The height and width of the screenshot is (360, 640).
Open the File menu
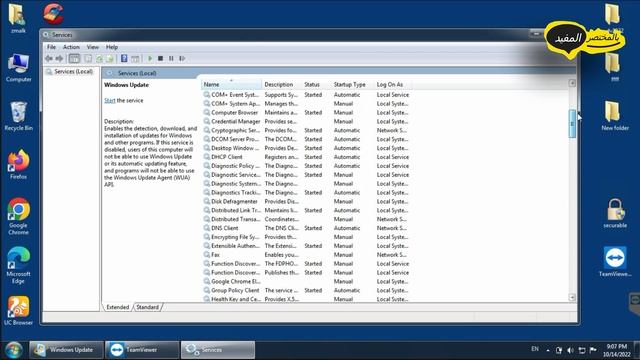(x=51, y=47)
